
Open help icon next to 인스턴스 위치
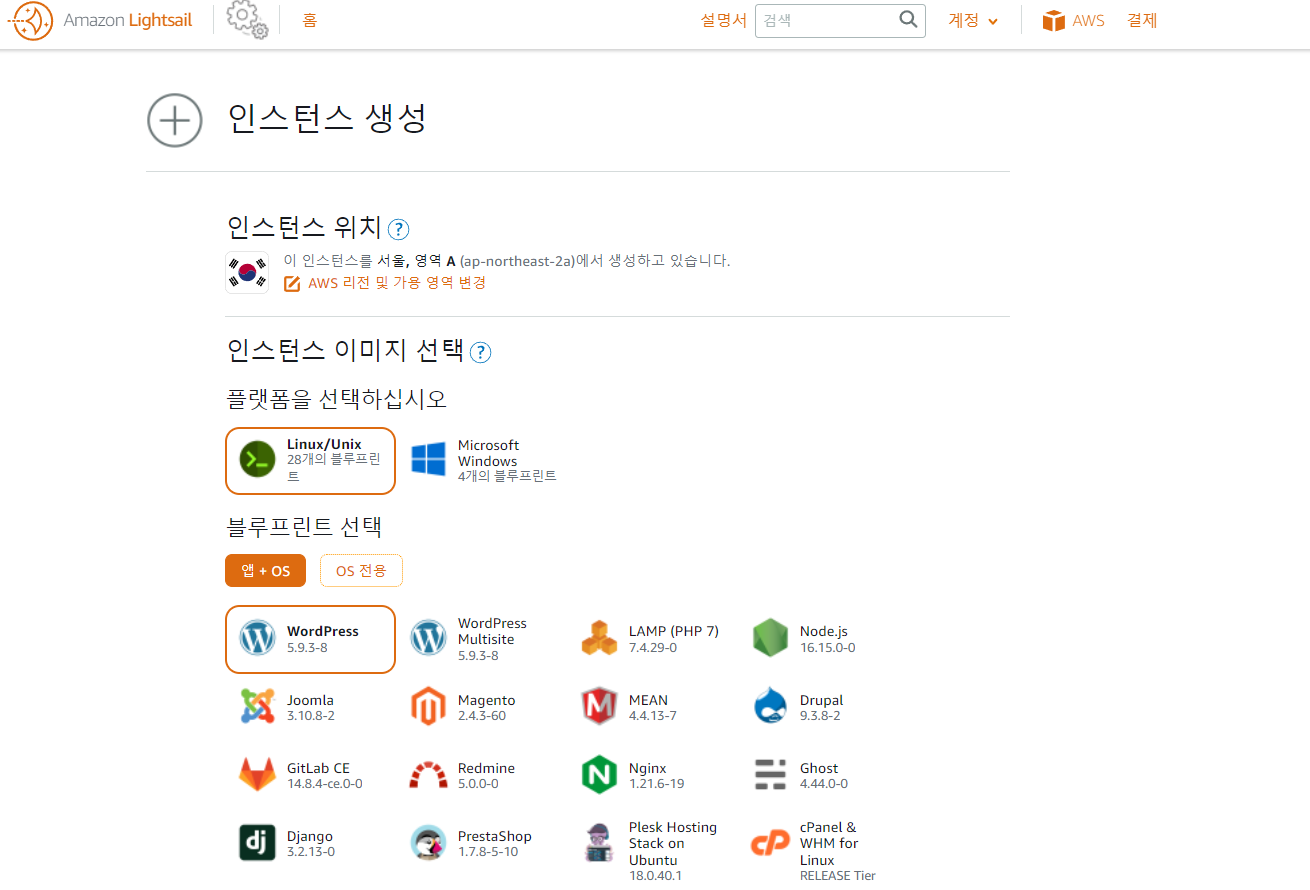click(398, 229)
